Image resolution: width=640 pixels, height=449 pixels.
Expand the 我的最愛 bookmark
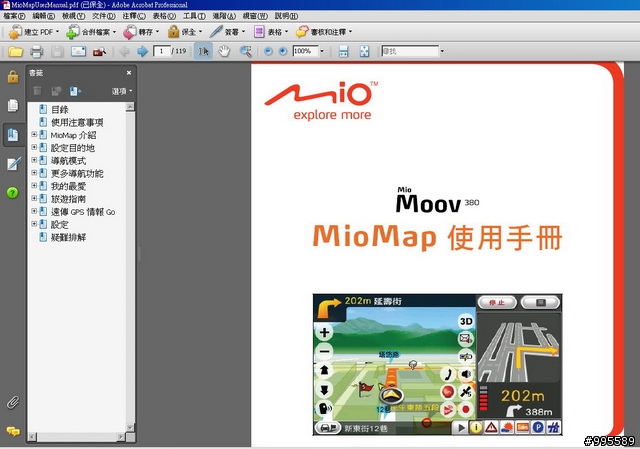(34, 185)
